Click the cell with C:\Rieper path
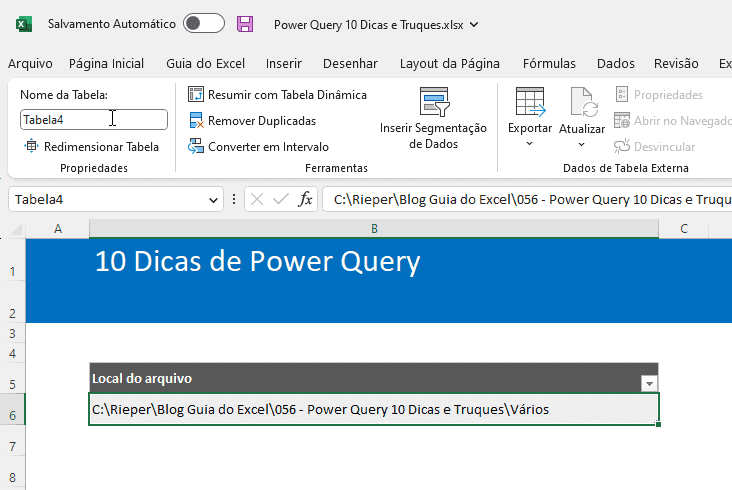The image size is (732, 490). [x=373, y=409]
